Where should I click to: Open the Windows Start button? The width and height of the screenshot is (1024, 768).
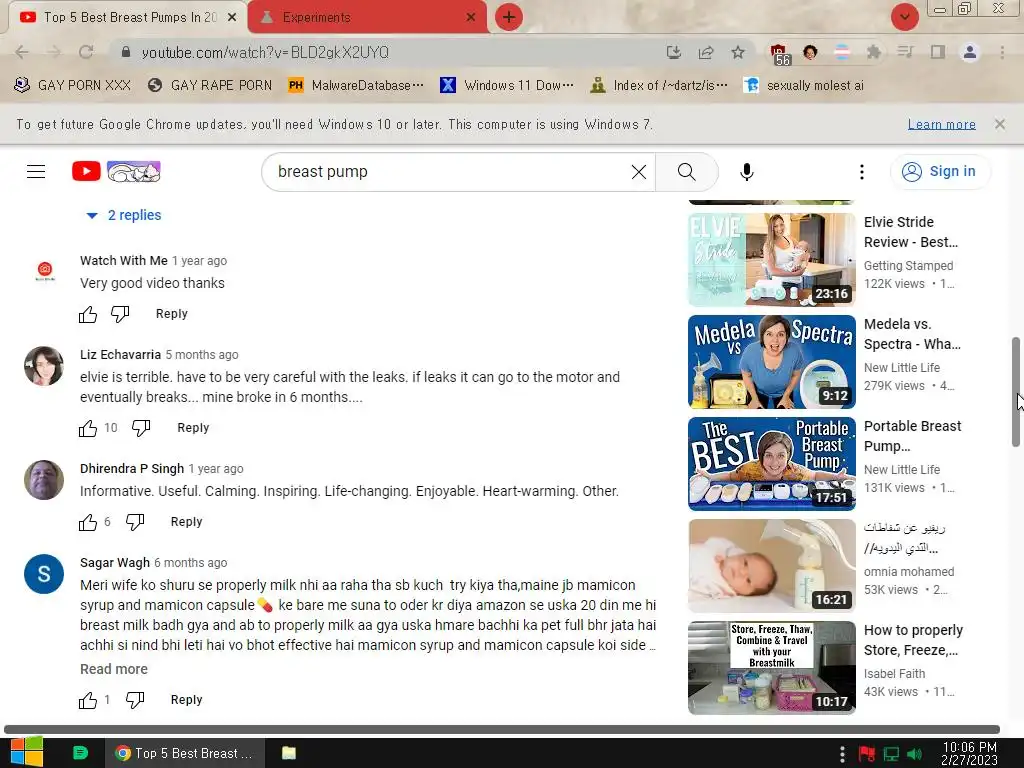point(27,753)
